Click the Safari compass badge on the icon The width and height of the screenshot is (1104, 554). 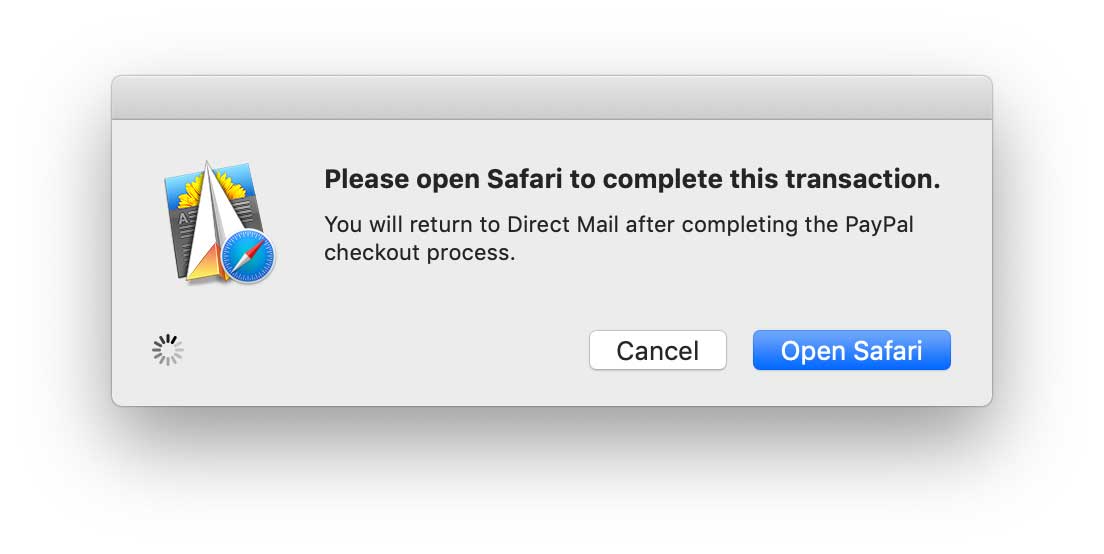tap(247, 255)
